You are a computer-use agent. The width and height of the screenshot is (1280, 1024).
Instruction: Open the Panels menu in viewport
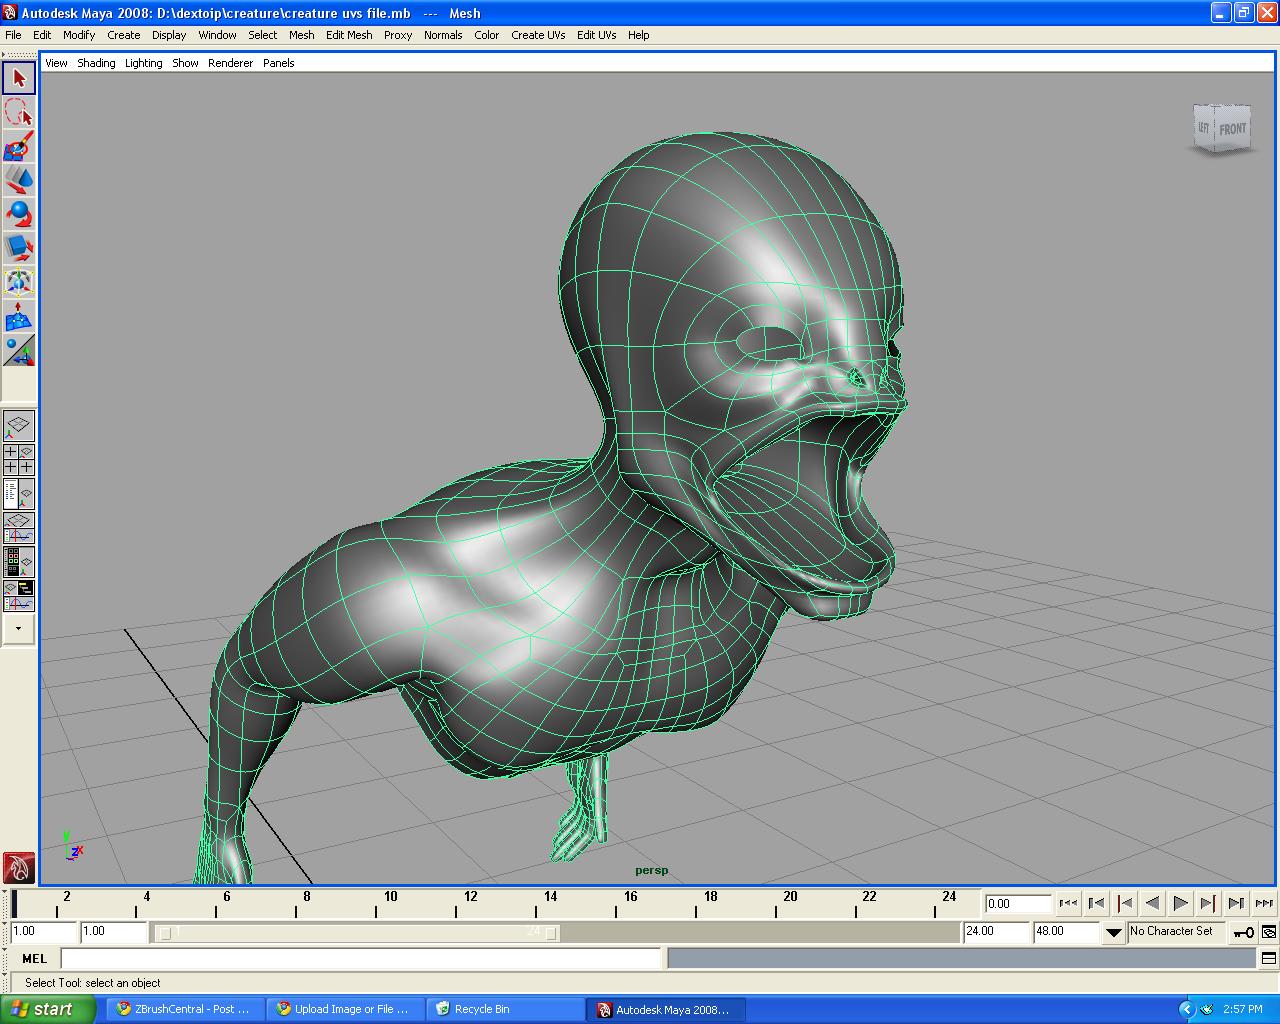click(278, 63)
